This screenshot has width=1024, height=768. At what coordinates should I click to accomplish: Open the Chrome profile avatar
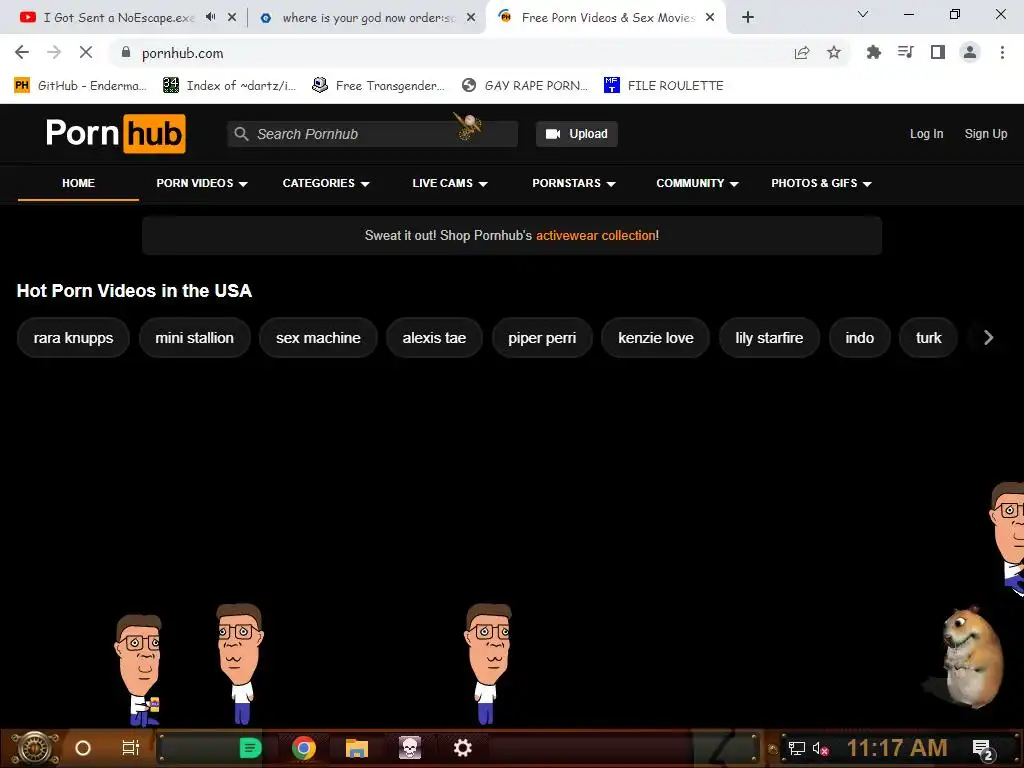[970, 52]
